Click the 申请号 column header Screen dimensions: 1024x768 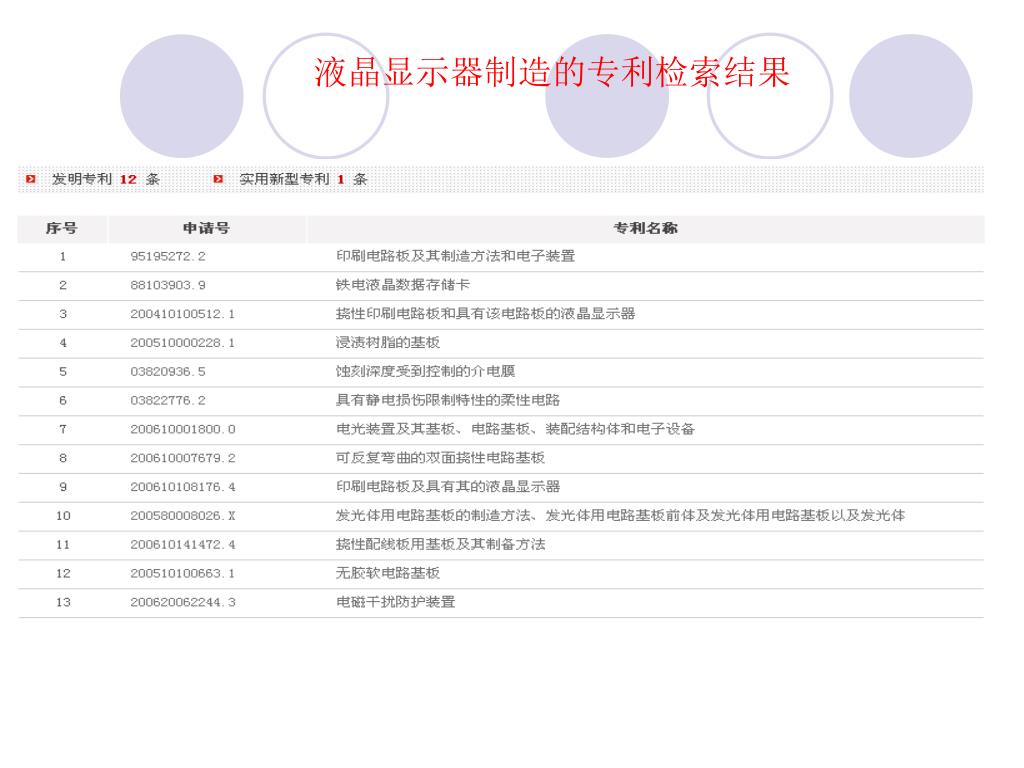[206, 228]
